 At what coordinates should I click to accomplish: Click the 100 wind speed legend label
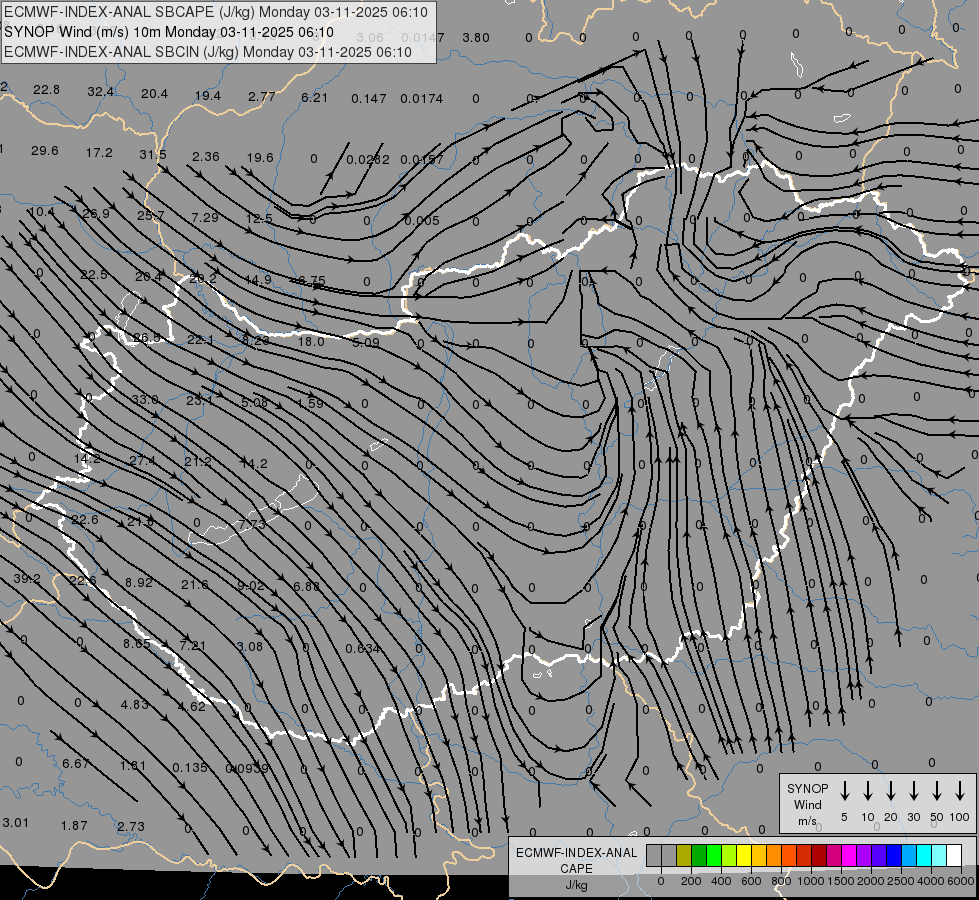pos(960,817)
